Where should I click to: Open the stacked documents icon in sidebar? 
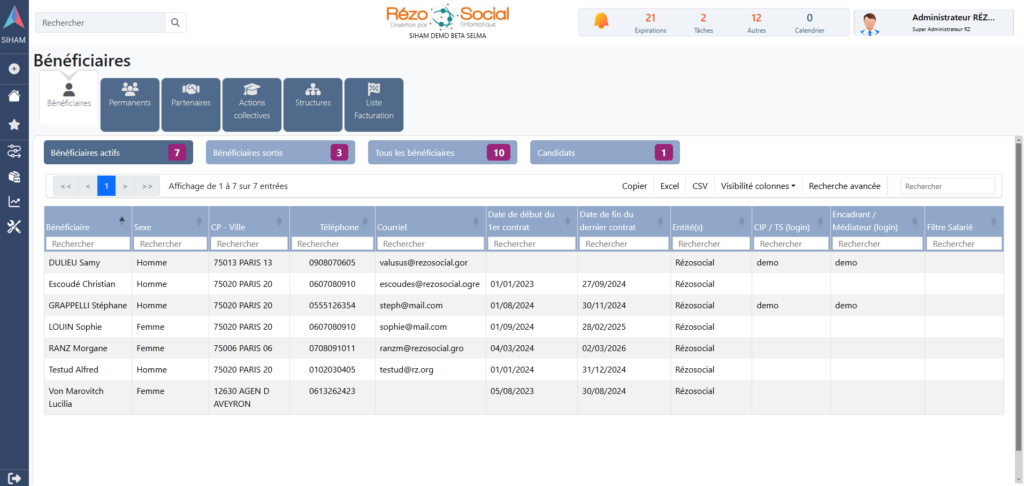coord(14,176)
